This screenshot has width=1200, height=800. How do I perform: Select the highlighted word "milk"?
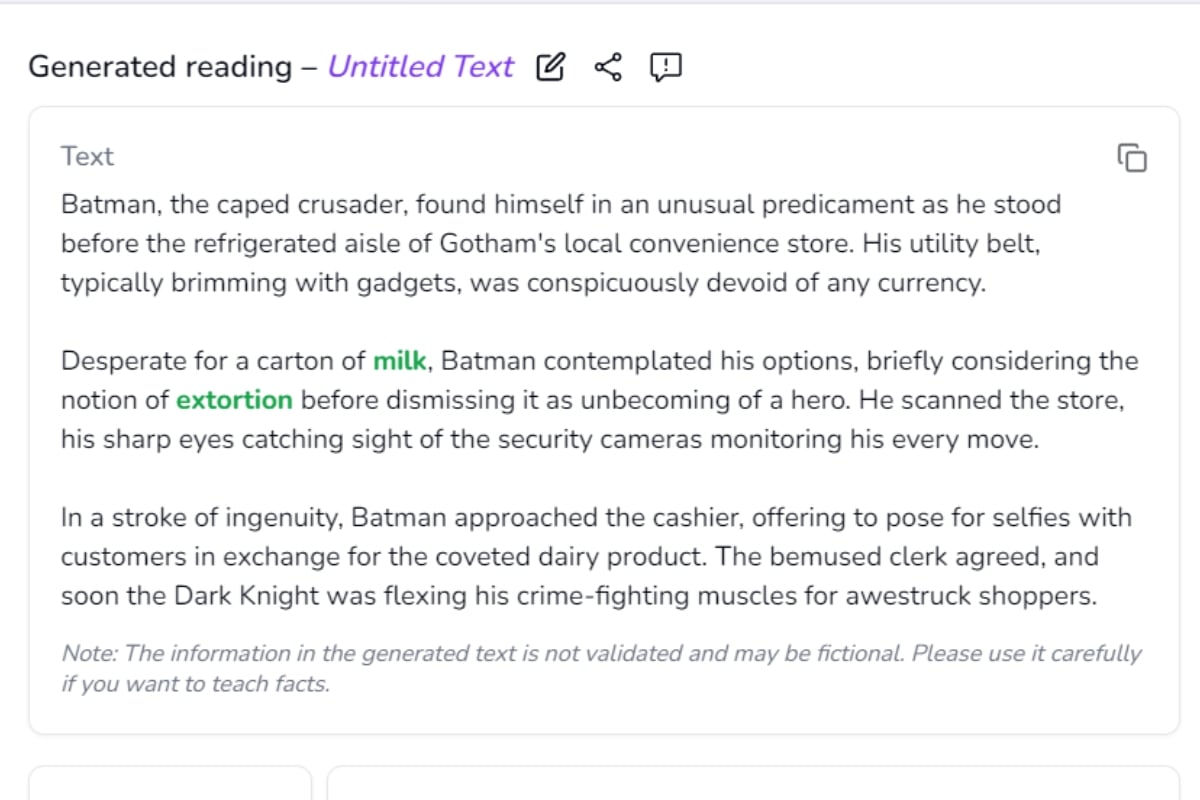[x=399, y=361]
